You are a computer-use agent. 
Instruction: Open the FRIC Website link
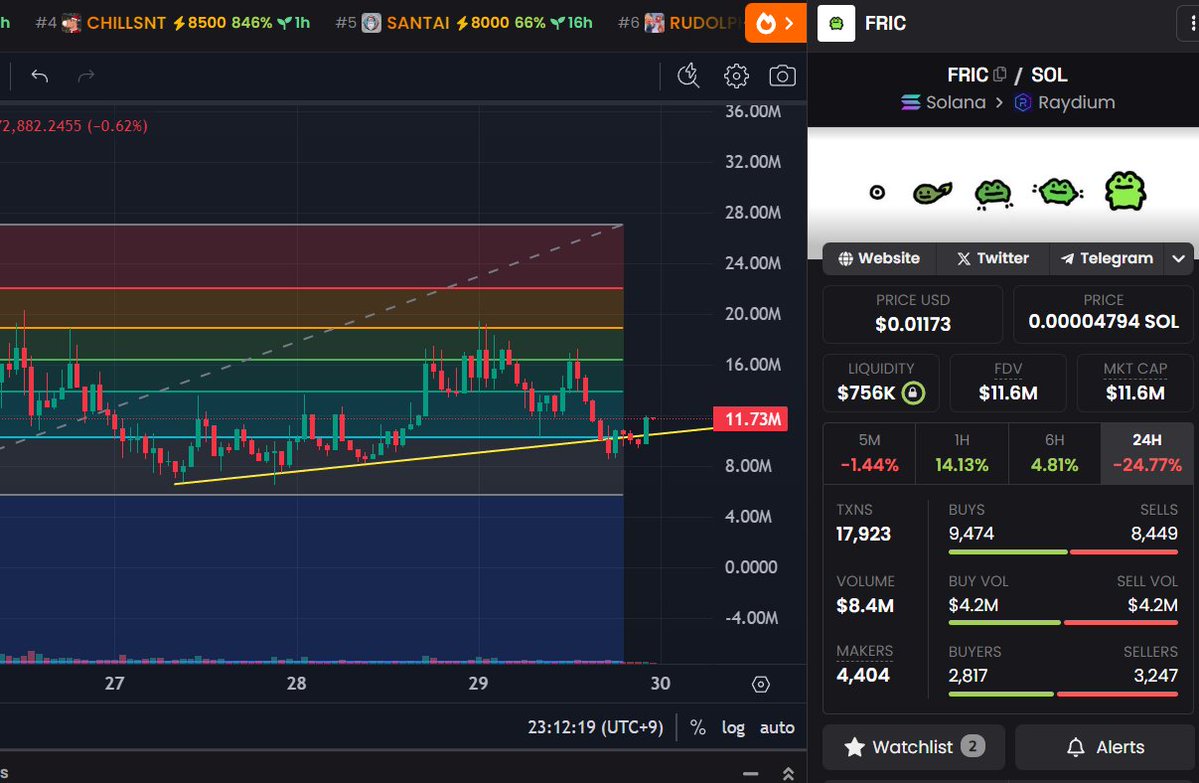[x=879, y=258]
